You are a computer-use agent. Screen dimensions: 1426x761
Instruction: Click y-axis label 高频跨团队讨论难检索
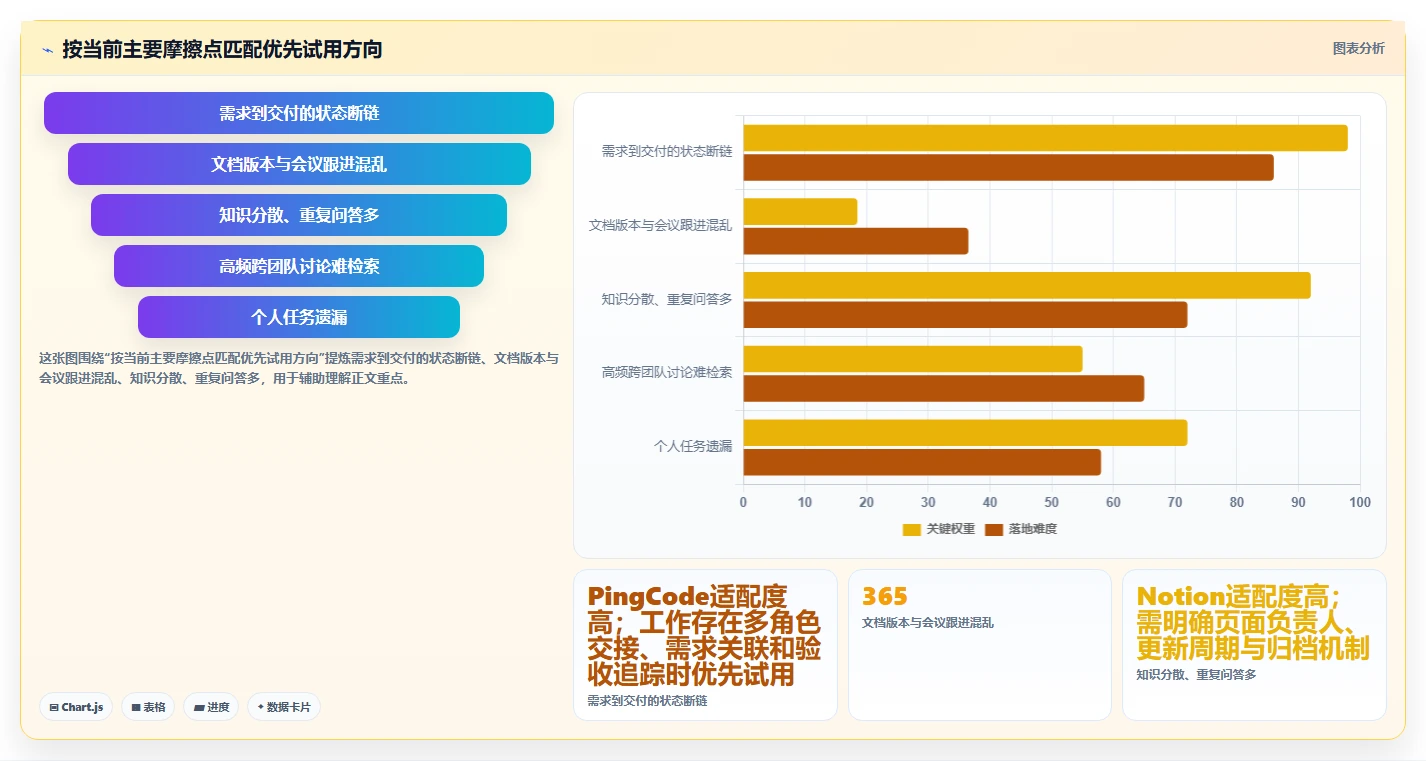pyautogui.click(x=667, y=373)
